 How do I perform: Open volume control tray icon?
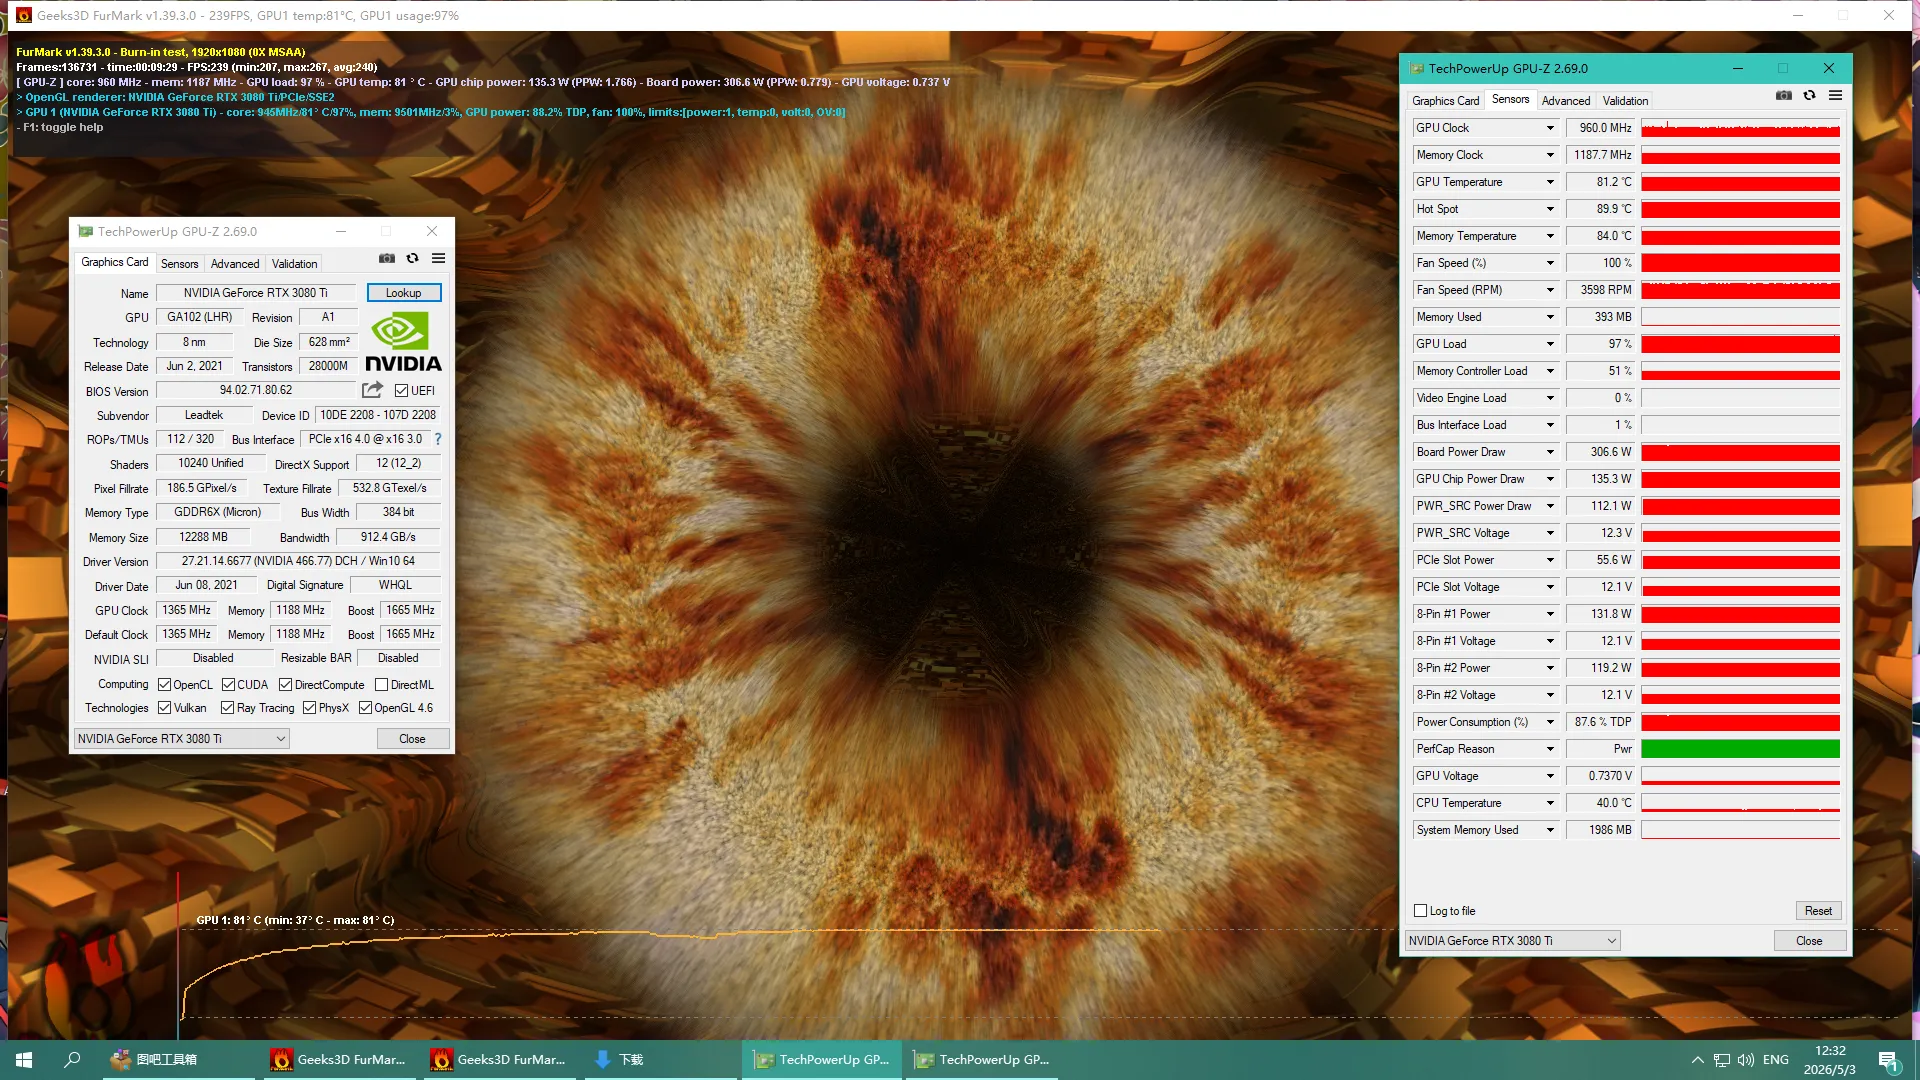click(x=1746, y=1060)
